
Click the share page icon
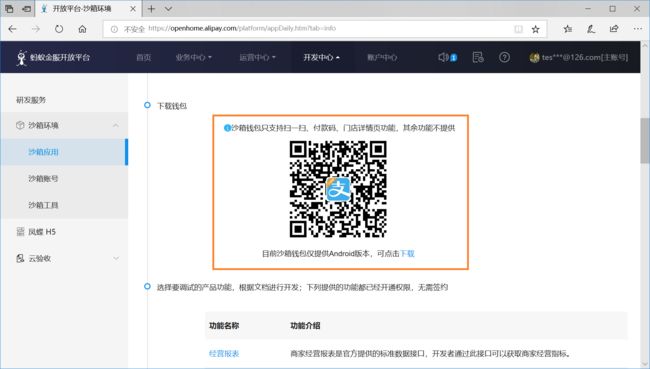point(614,29)
